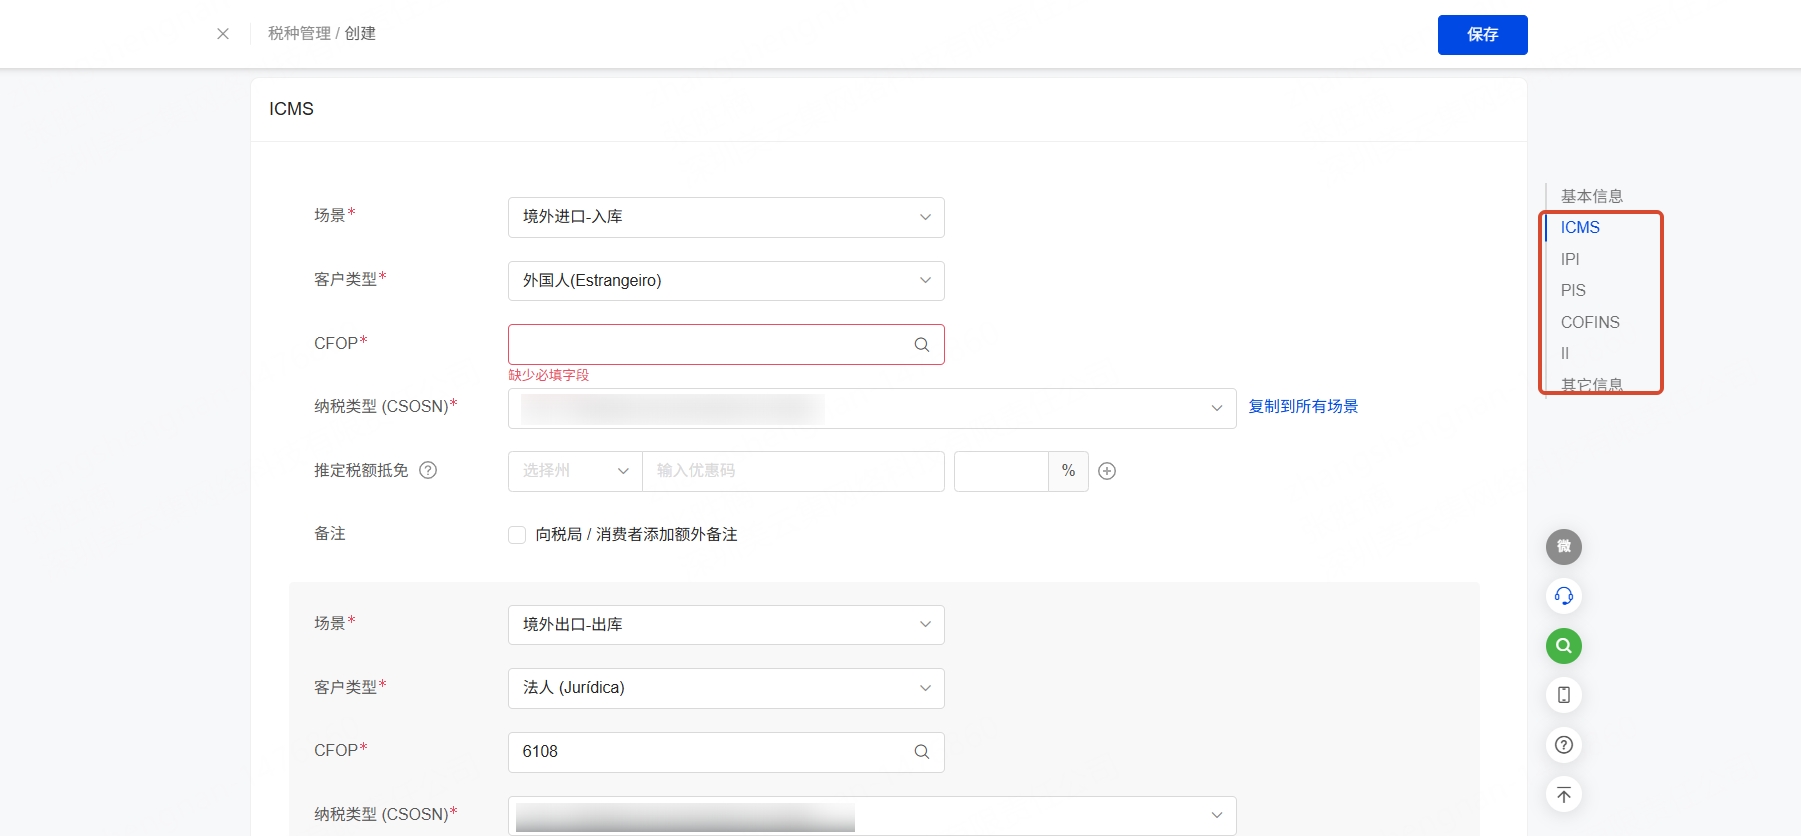Click the CFOP field containing 6108
The image size is (1801, 836).
pyautogui.click(x=726, y=752)
